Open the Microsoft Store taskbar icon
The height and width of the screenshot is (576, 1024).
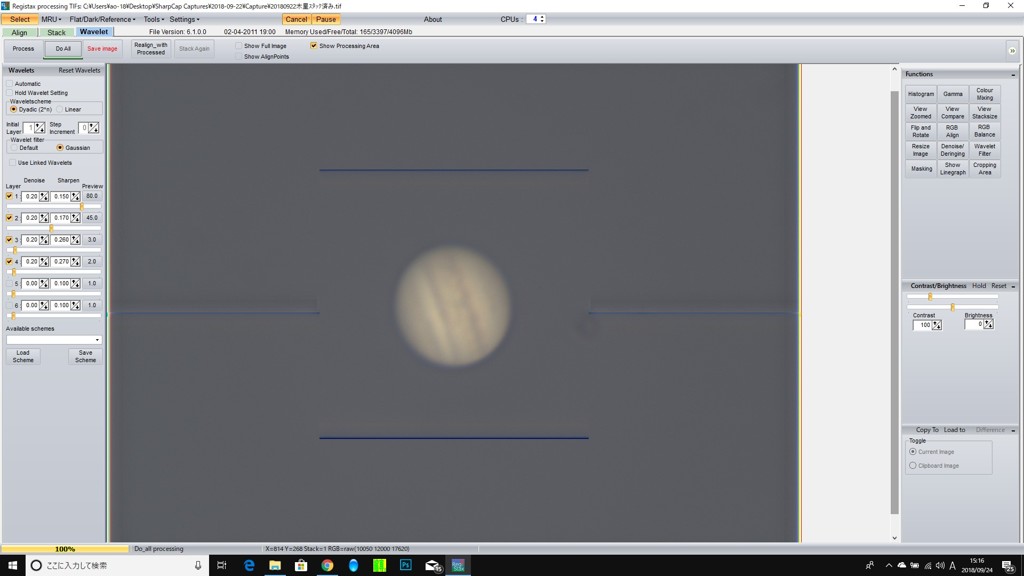(x=301, y=565)
